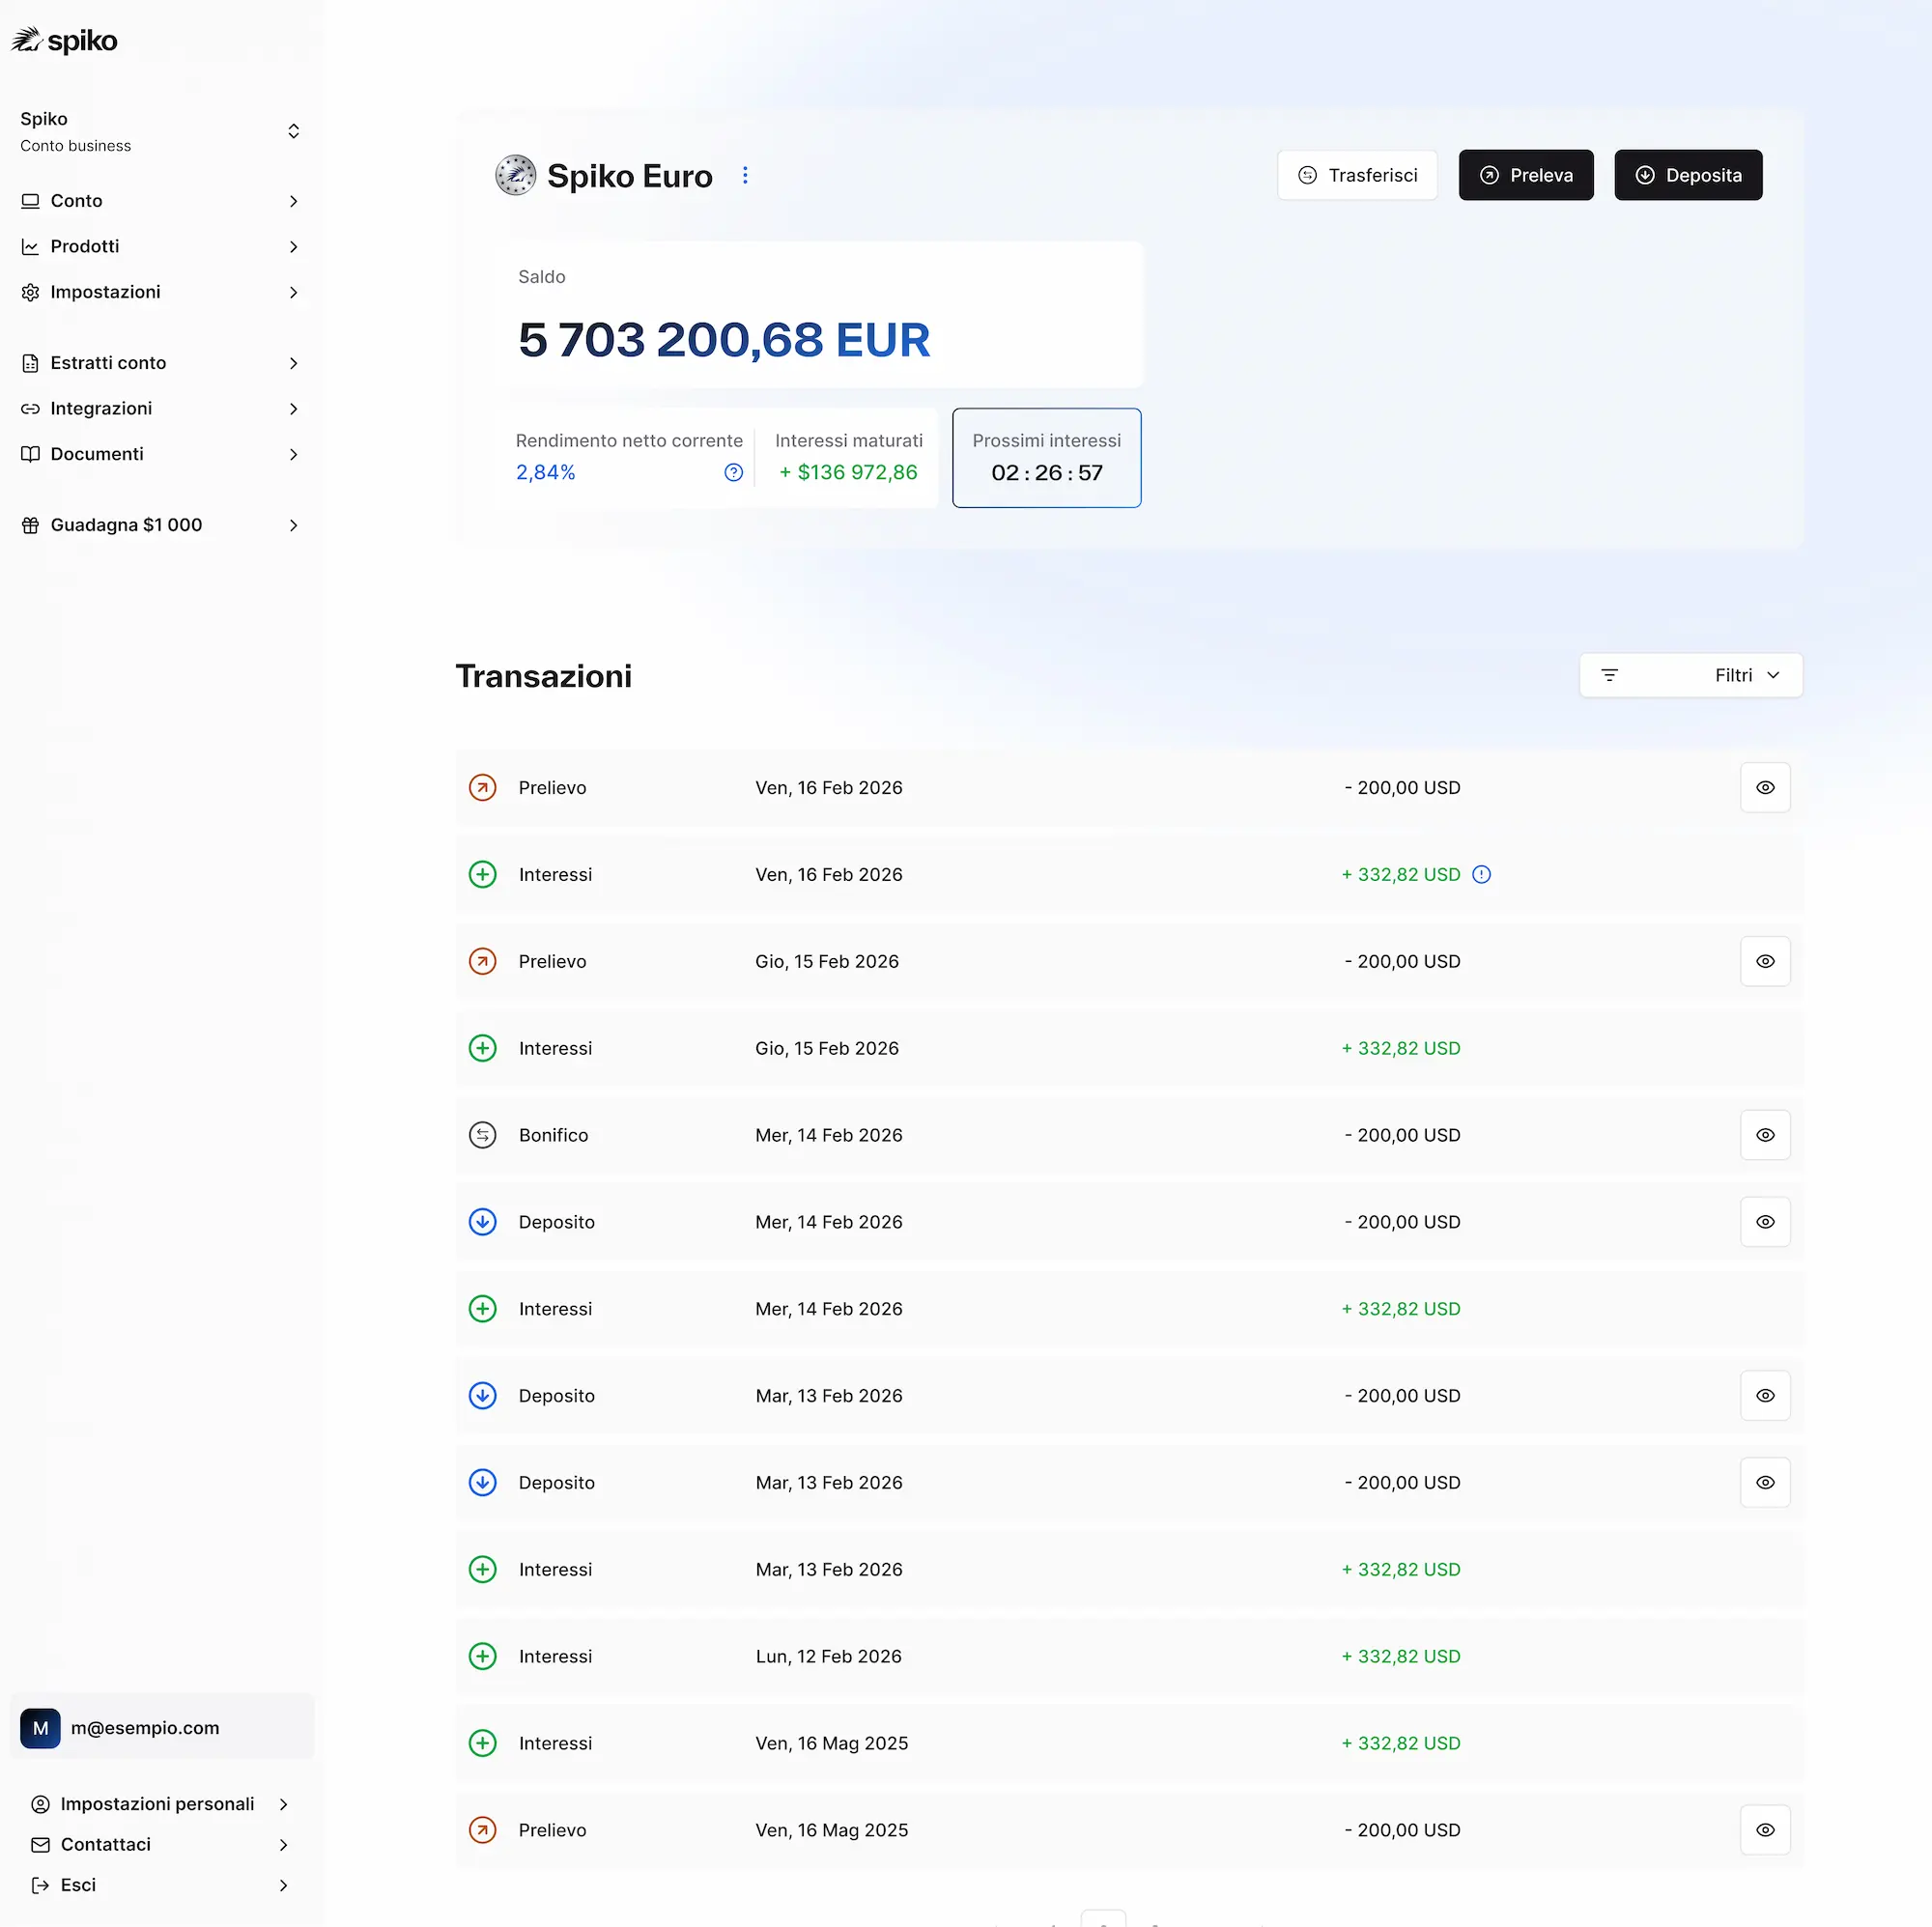The width and height of the screenshot is (1932, 1927).
Task: Click the m@esempio.com user profile
Action: [162, 1727]
